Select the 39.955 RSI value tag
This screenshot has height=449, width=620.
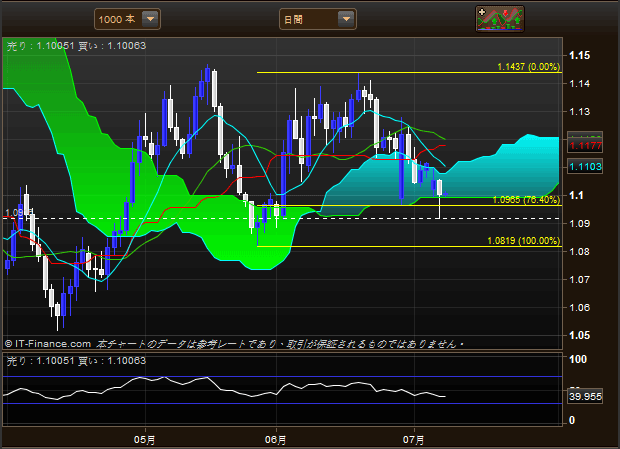pyautogui.click(x=585, y=396)
